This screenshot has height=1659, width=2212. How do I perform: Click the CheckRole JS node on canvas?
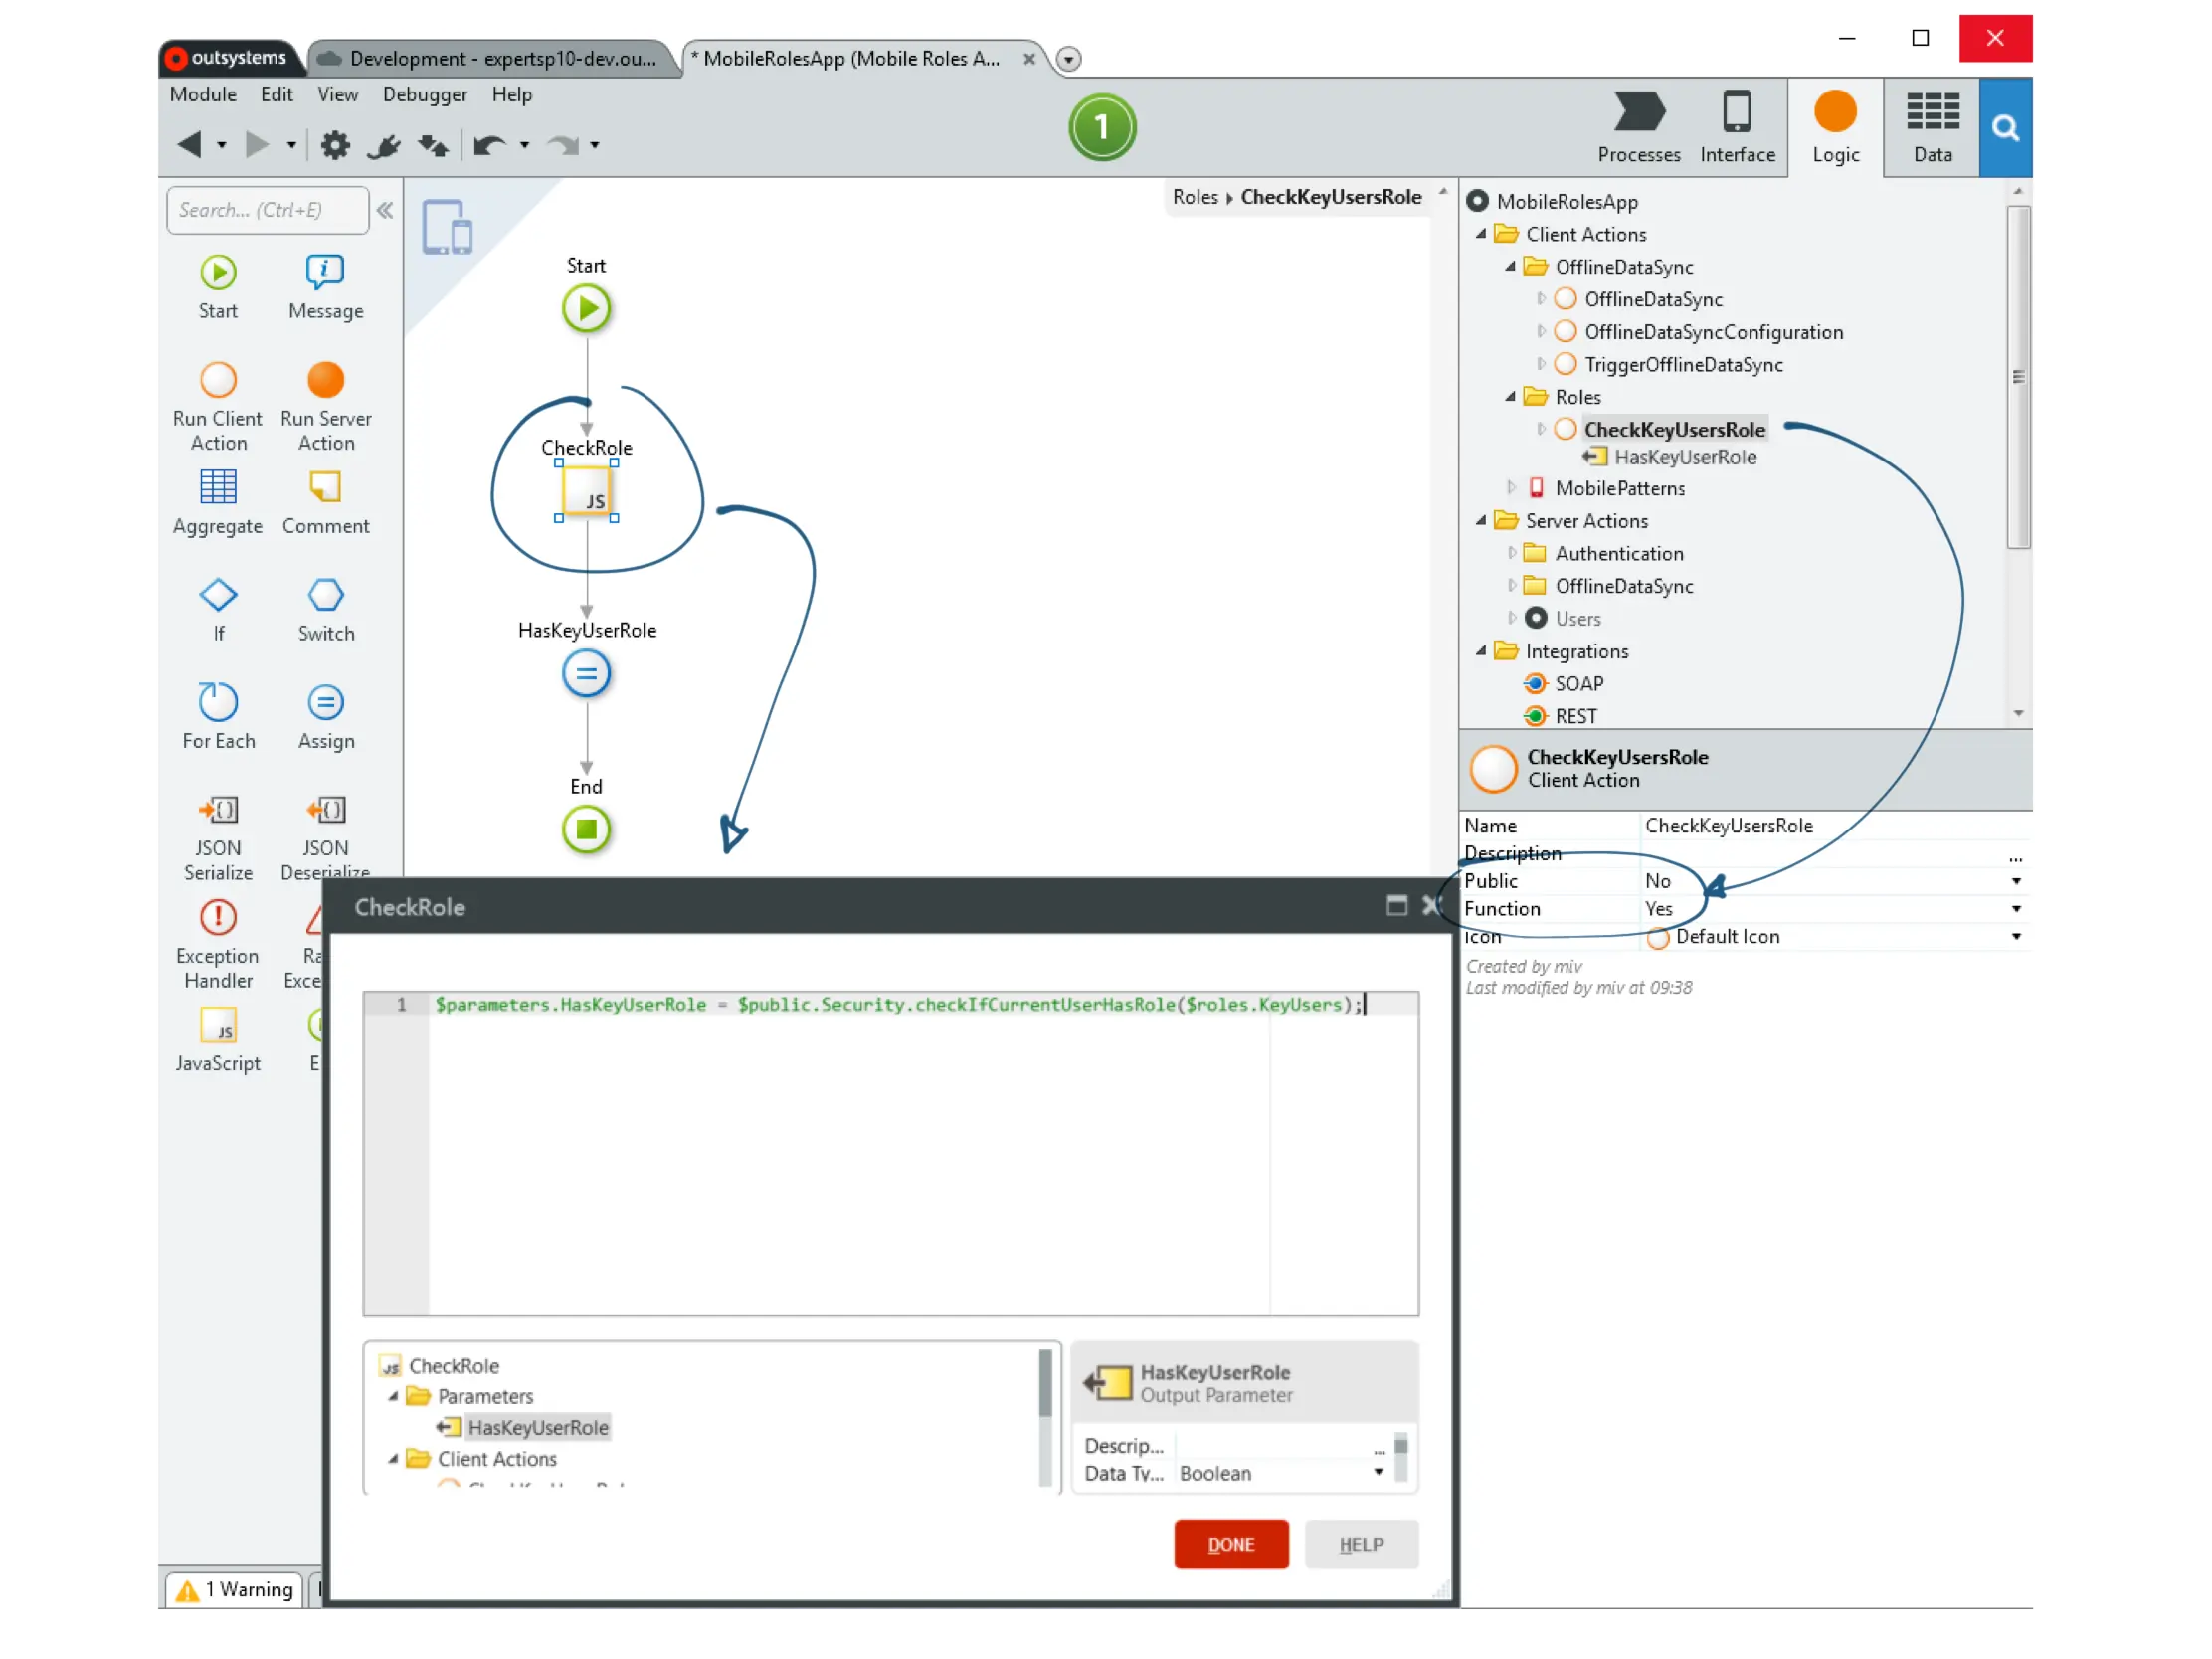click(x=586, y=492)
